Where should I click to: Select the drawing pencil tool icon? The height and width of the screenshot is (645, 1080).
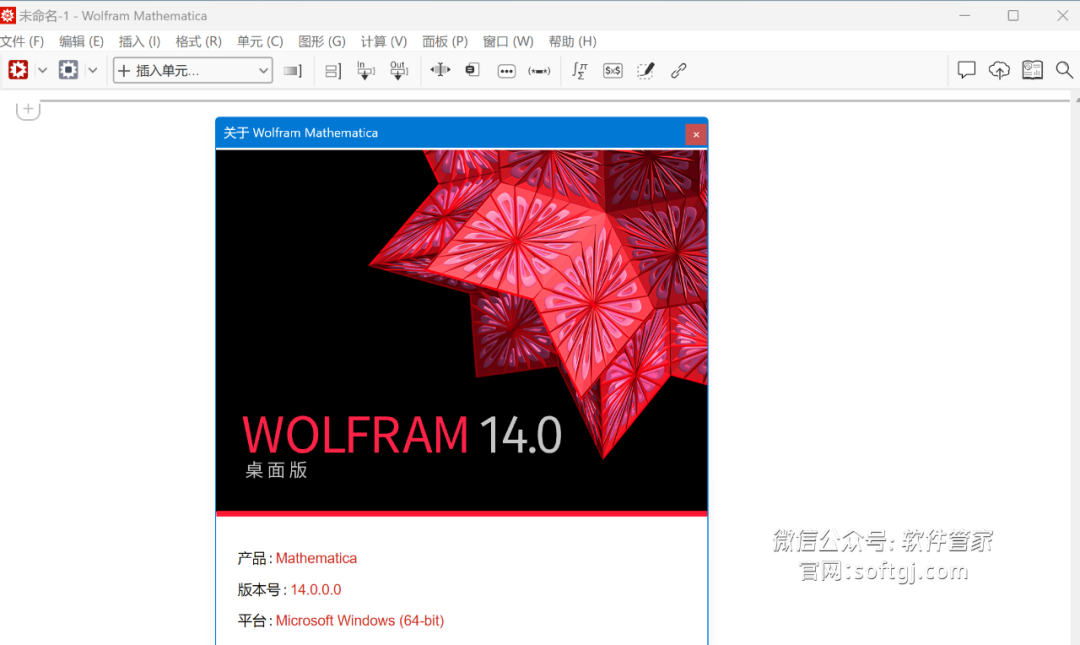click(x=645, y=70)
